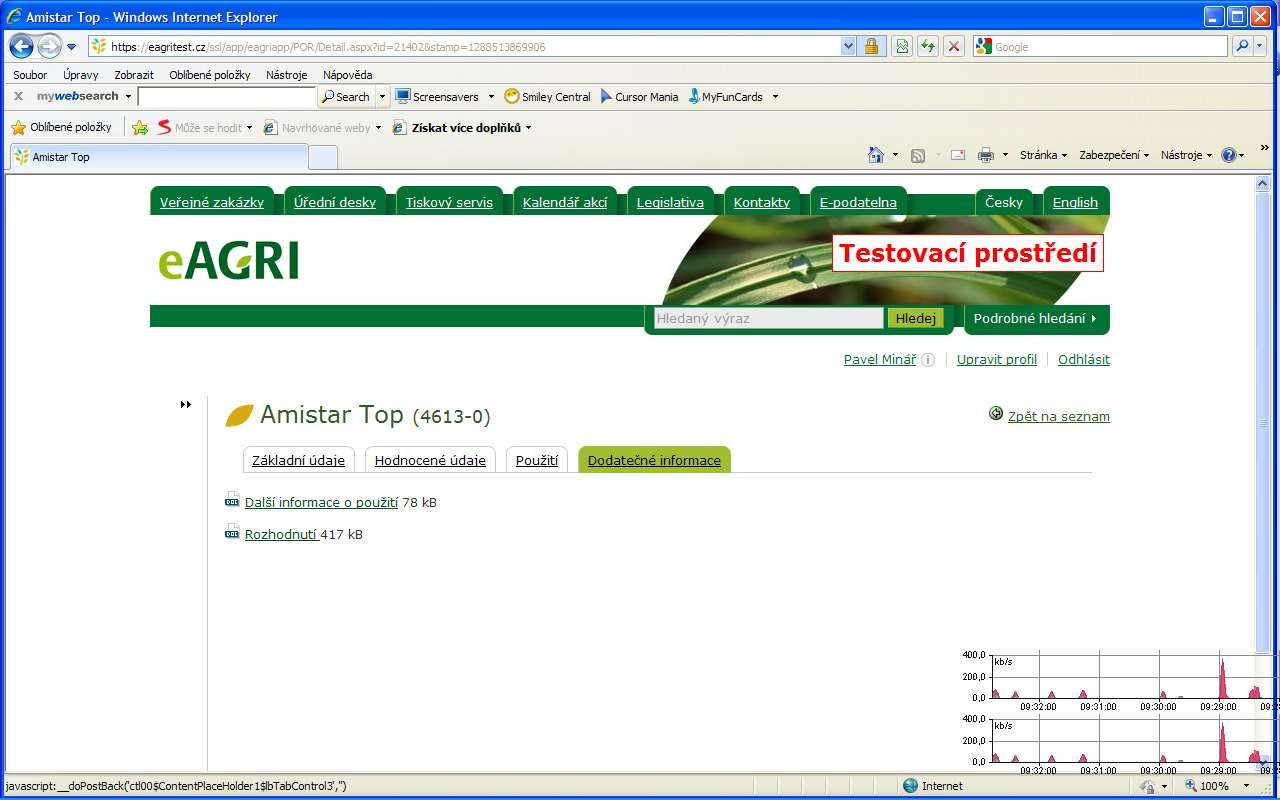The width and height of the screenshot is (1280, 800).
Task: Open the Nápověda menu
Action: pyautogui.click(x=347, y=75)
